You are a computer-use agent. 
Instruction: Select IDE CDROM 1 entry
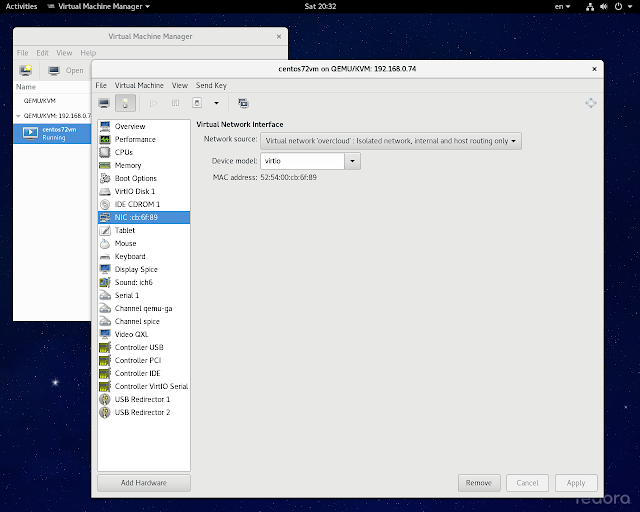pyautogui.click(x=144, y=204)
